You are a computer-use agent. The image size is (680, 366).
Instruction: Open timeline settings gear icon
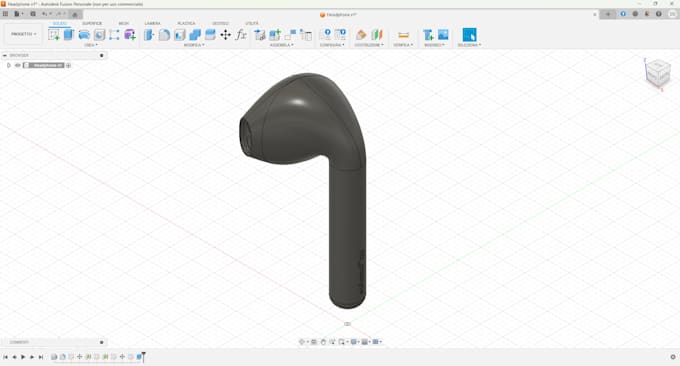pos(673,357)
